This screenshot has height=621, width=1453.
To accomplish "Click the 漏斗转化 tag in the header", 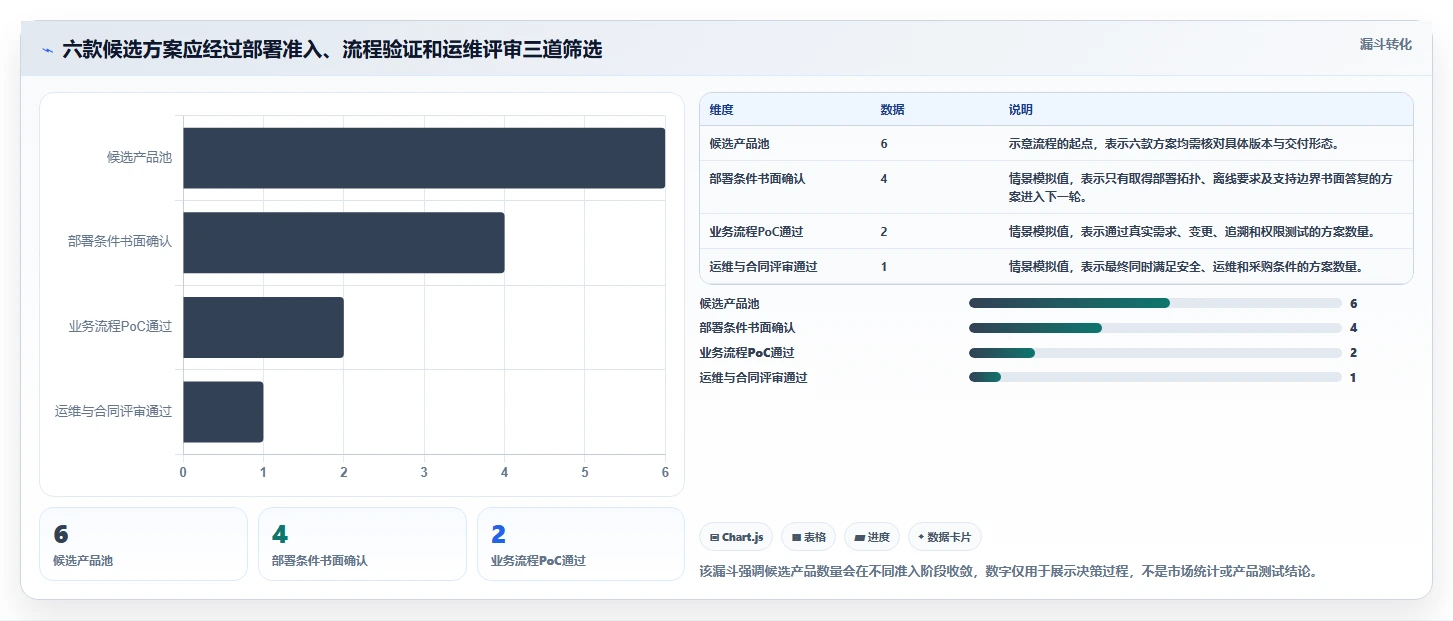I will [x=1386, y=44].
